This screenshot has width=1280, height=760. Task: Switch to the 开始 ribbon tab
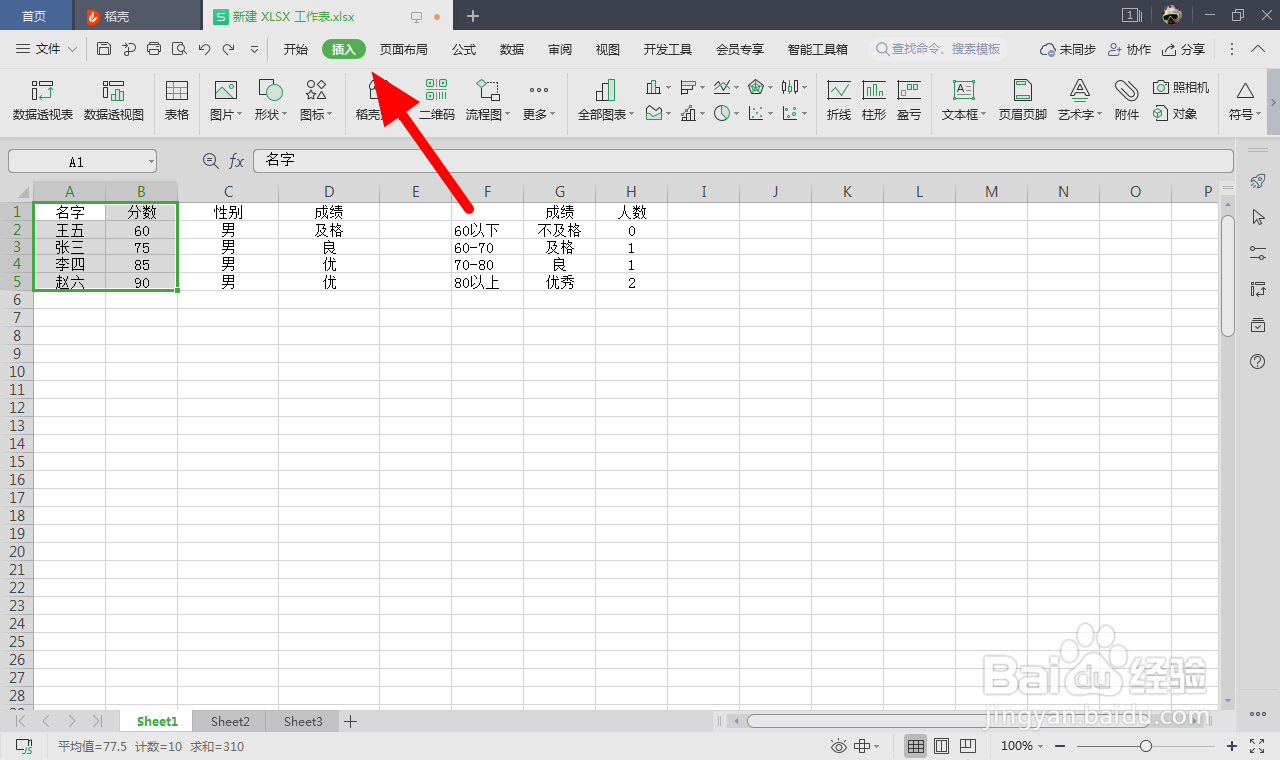[296, 49]
